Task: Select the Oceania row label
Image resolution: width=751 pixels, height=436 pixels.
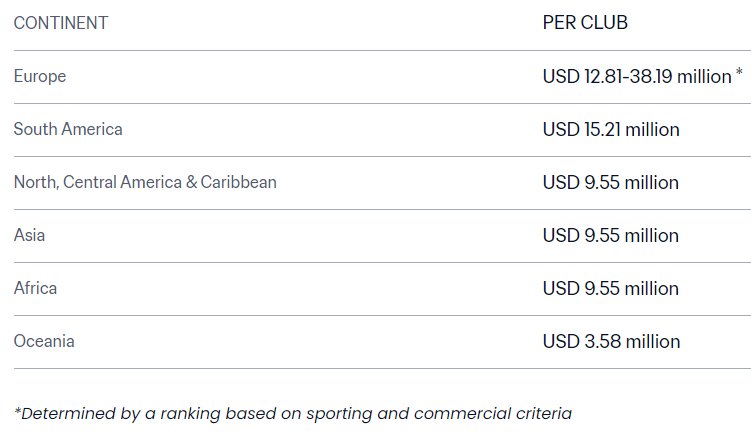Action: point(44,342)
